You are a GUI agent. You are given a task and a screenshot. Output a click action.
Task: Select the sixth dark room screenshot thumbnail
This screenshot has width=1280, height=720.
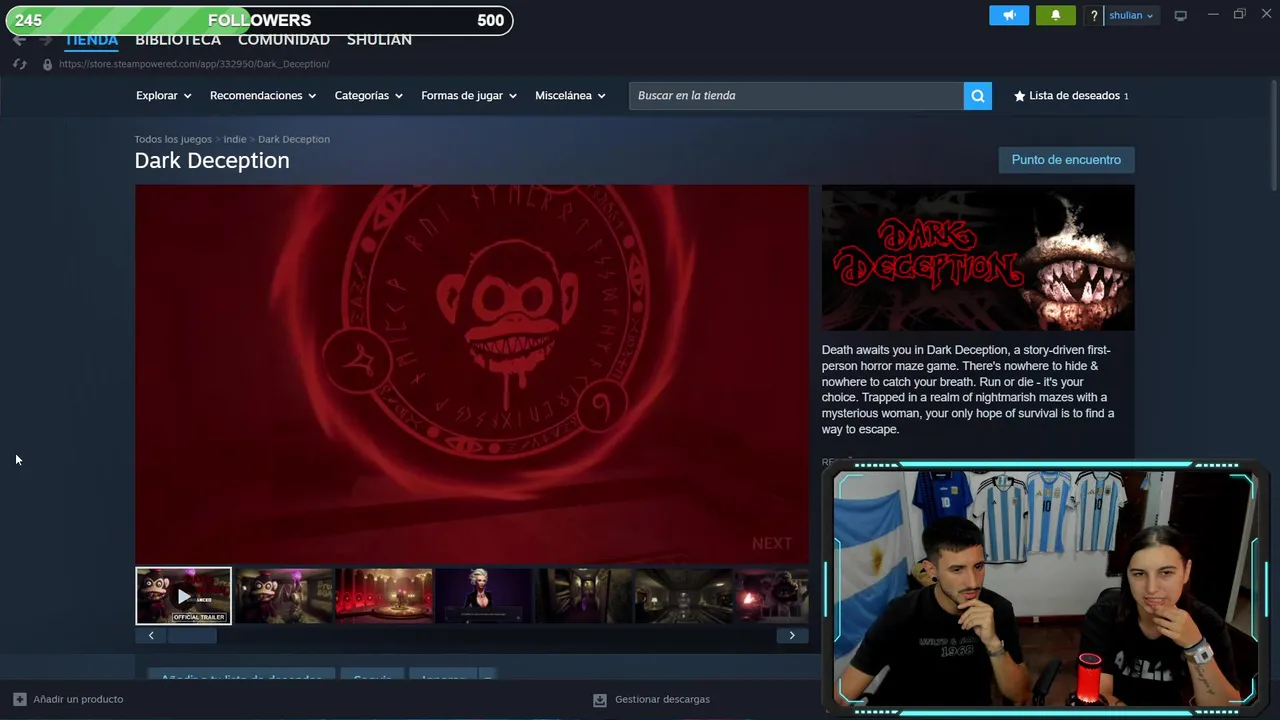(x=684, y=596)
